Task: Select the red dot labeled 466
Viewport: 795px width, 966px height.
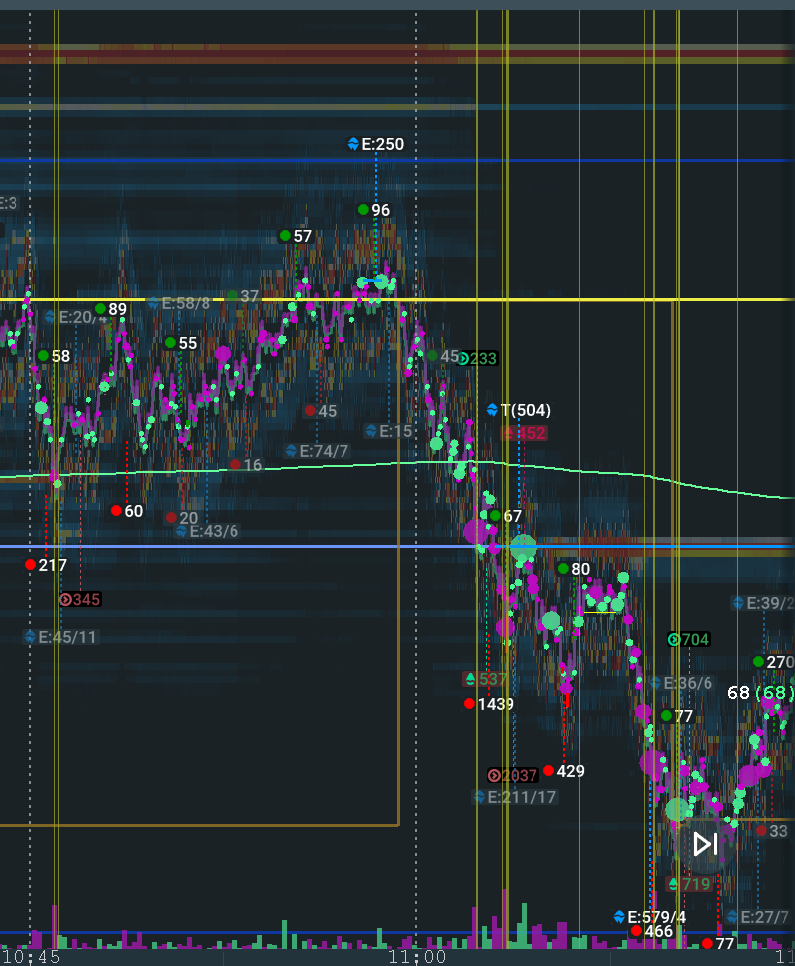Action: (x=636, y=931)
